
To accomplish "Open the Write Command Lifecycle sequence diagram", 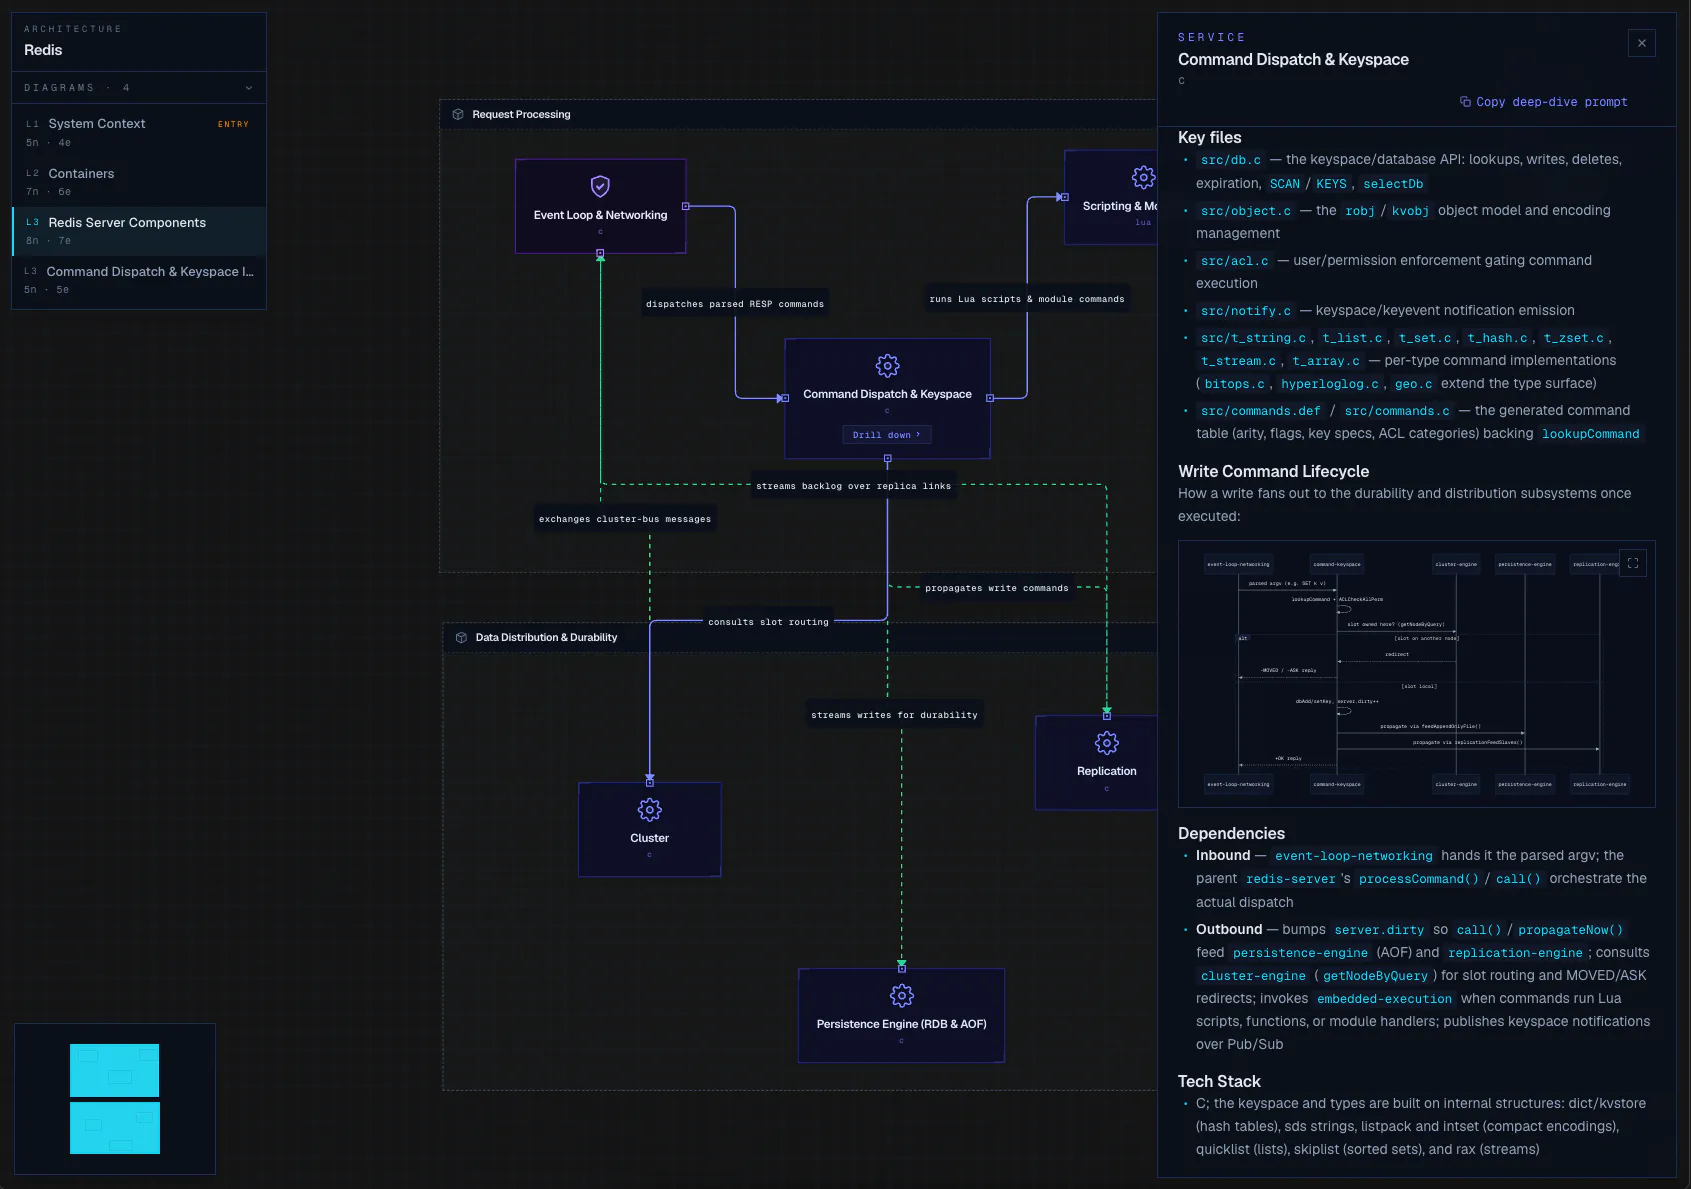I will coord(1417,674).
